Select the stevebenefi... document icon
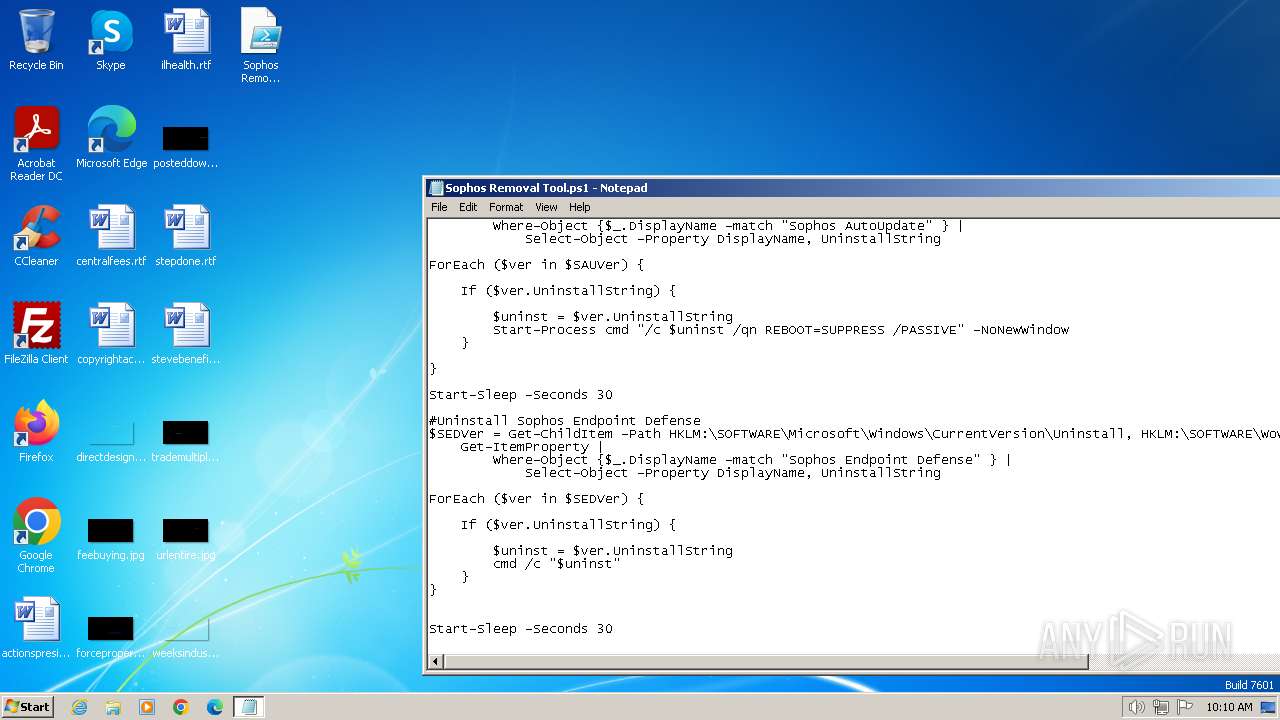Viewport: 1280px width, 720px height. (186, 334)
